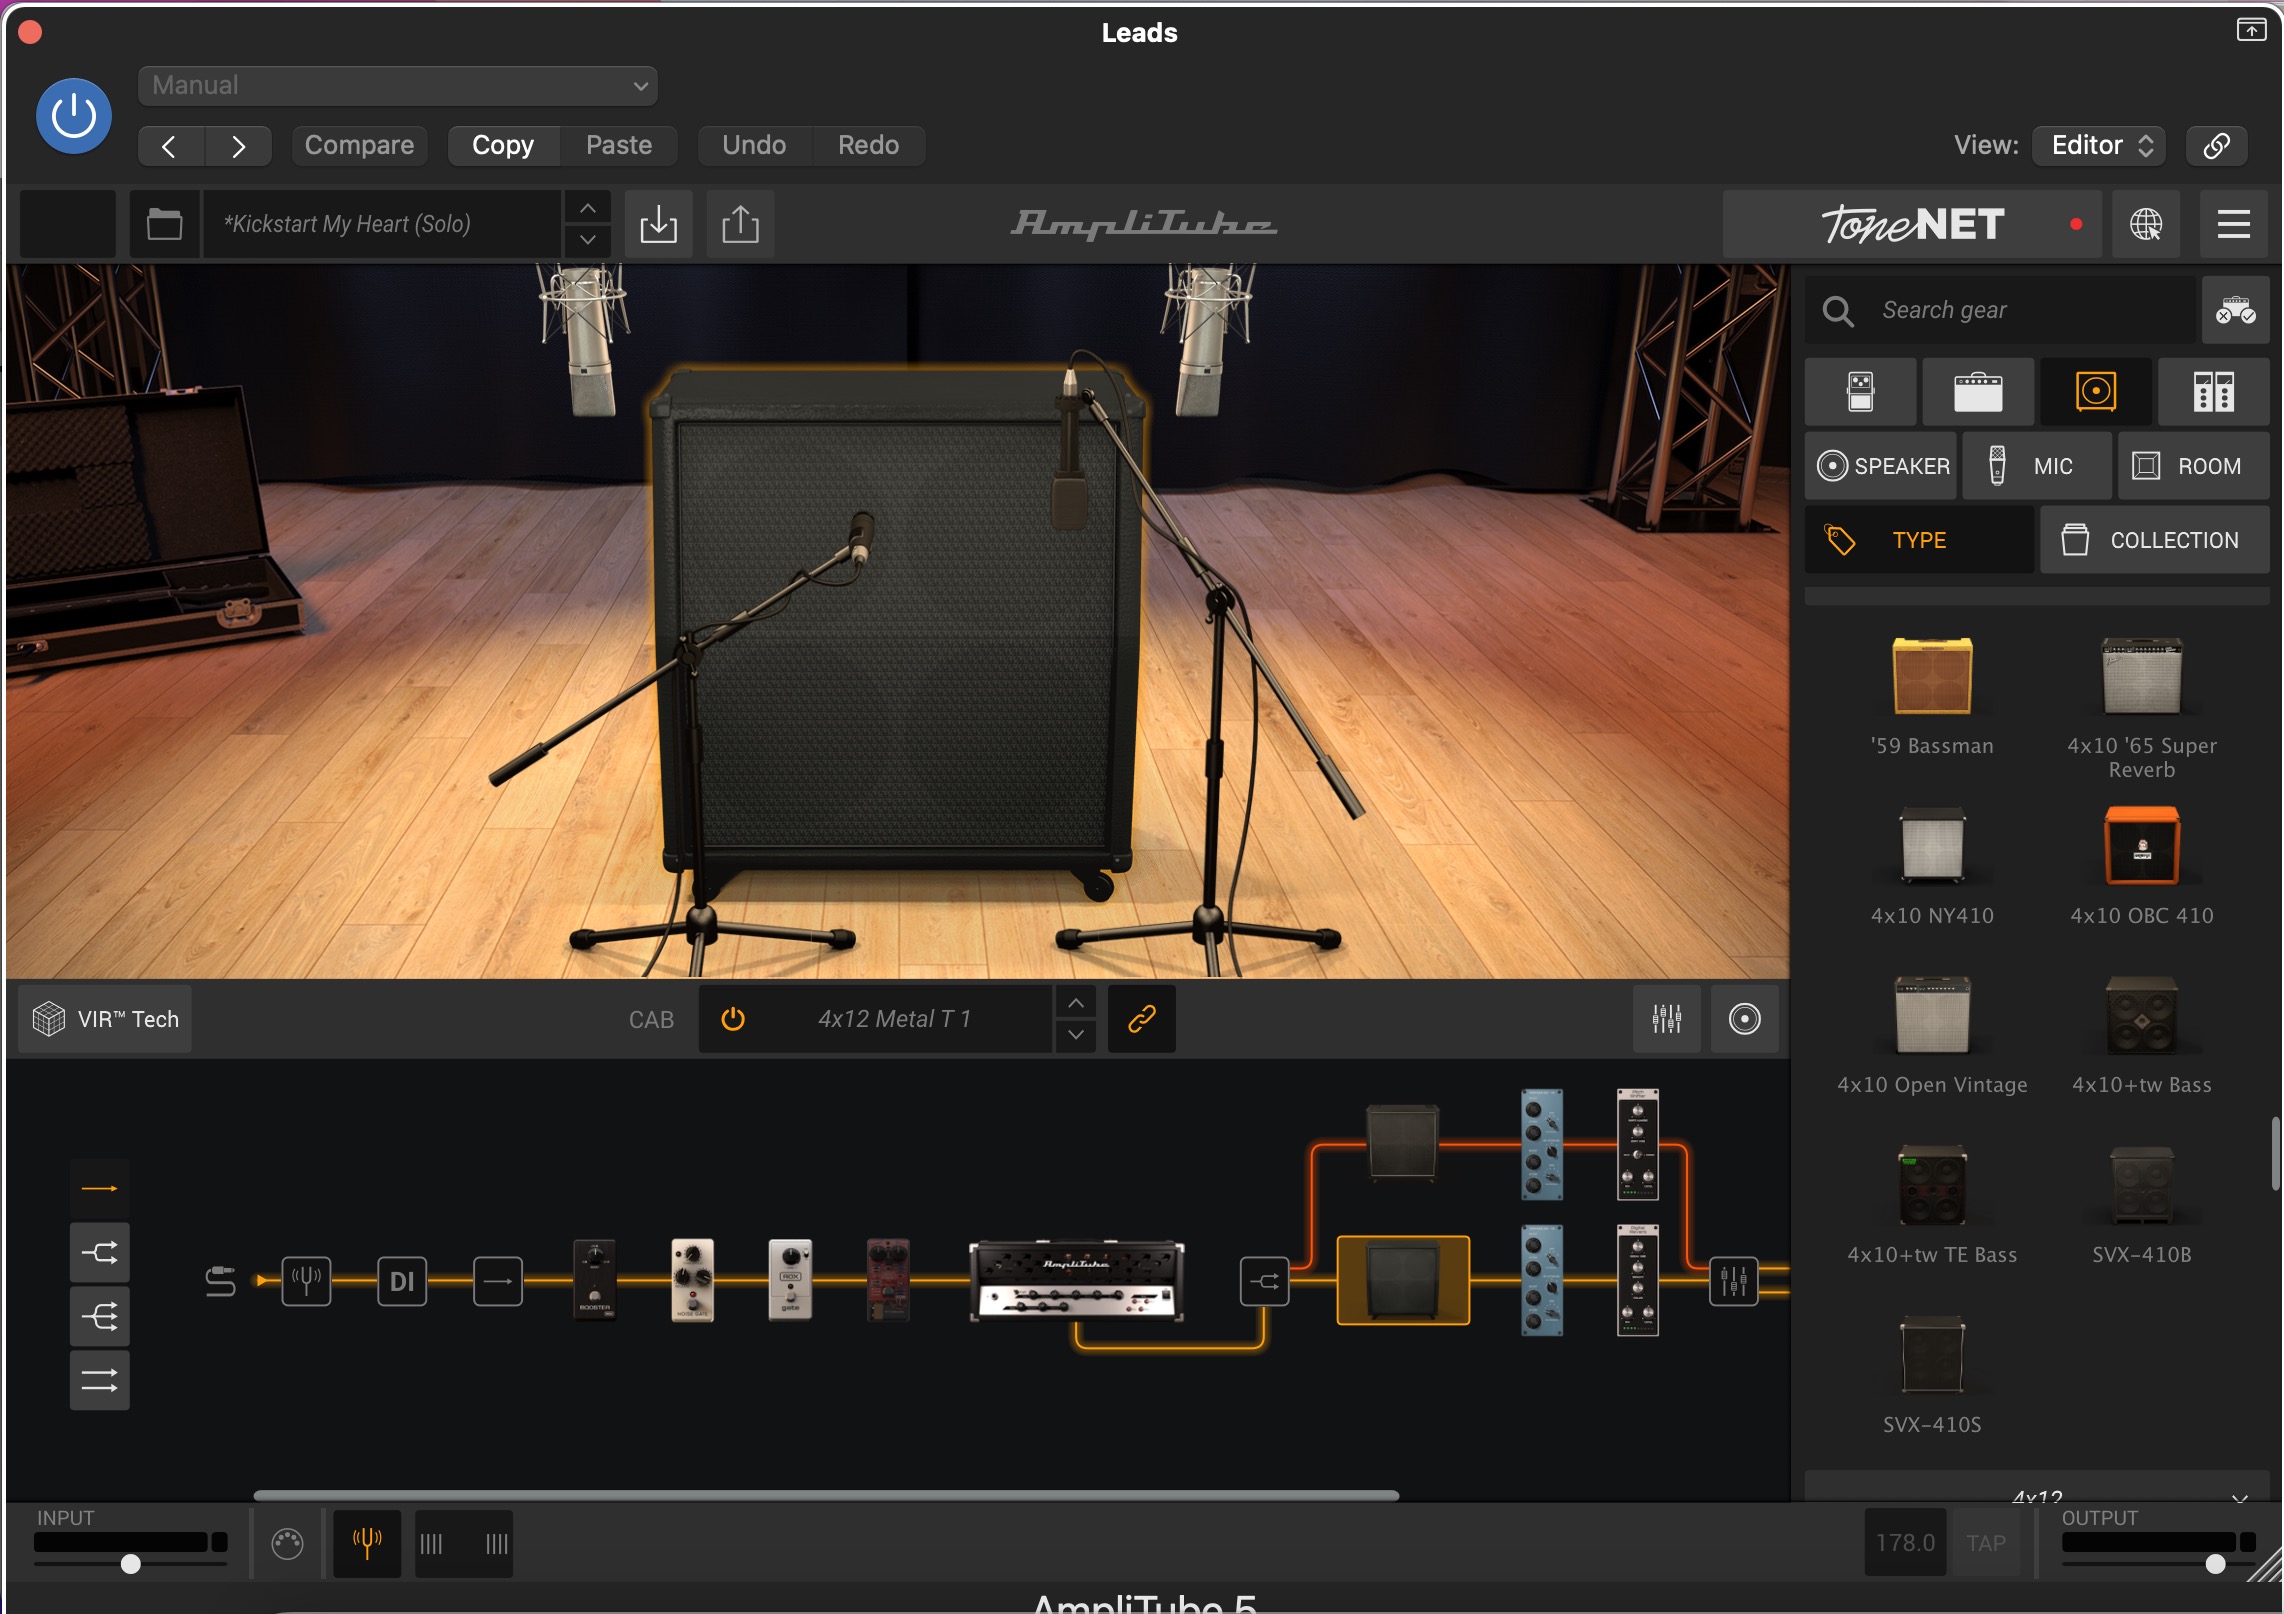2284x1614 pixels.
Task: Select the 4x10+tw TE Bass cabinet
Action: point(1932,1206)
